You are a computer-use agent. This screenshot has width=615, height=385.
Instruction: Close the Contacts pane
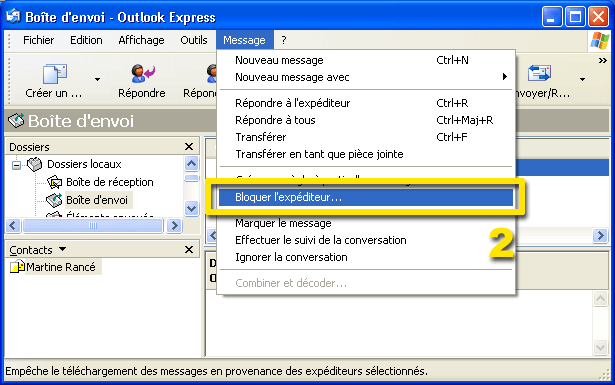pos(189,250)
